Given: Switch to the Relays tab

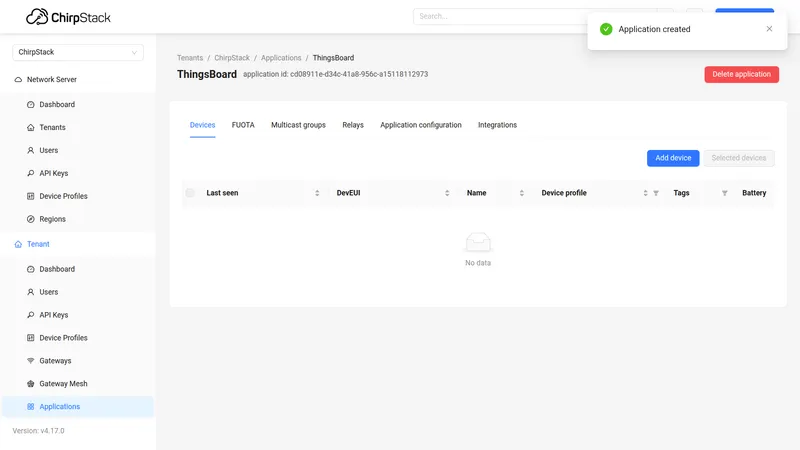Looking at the screenshot, I should click(x=353, y=125).
